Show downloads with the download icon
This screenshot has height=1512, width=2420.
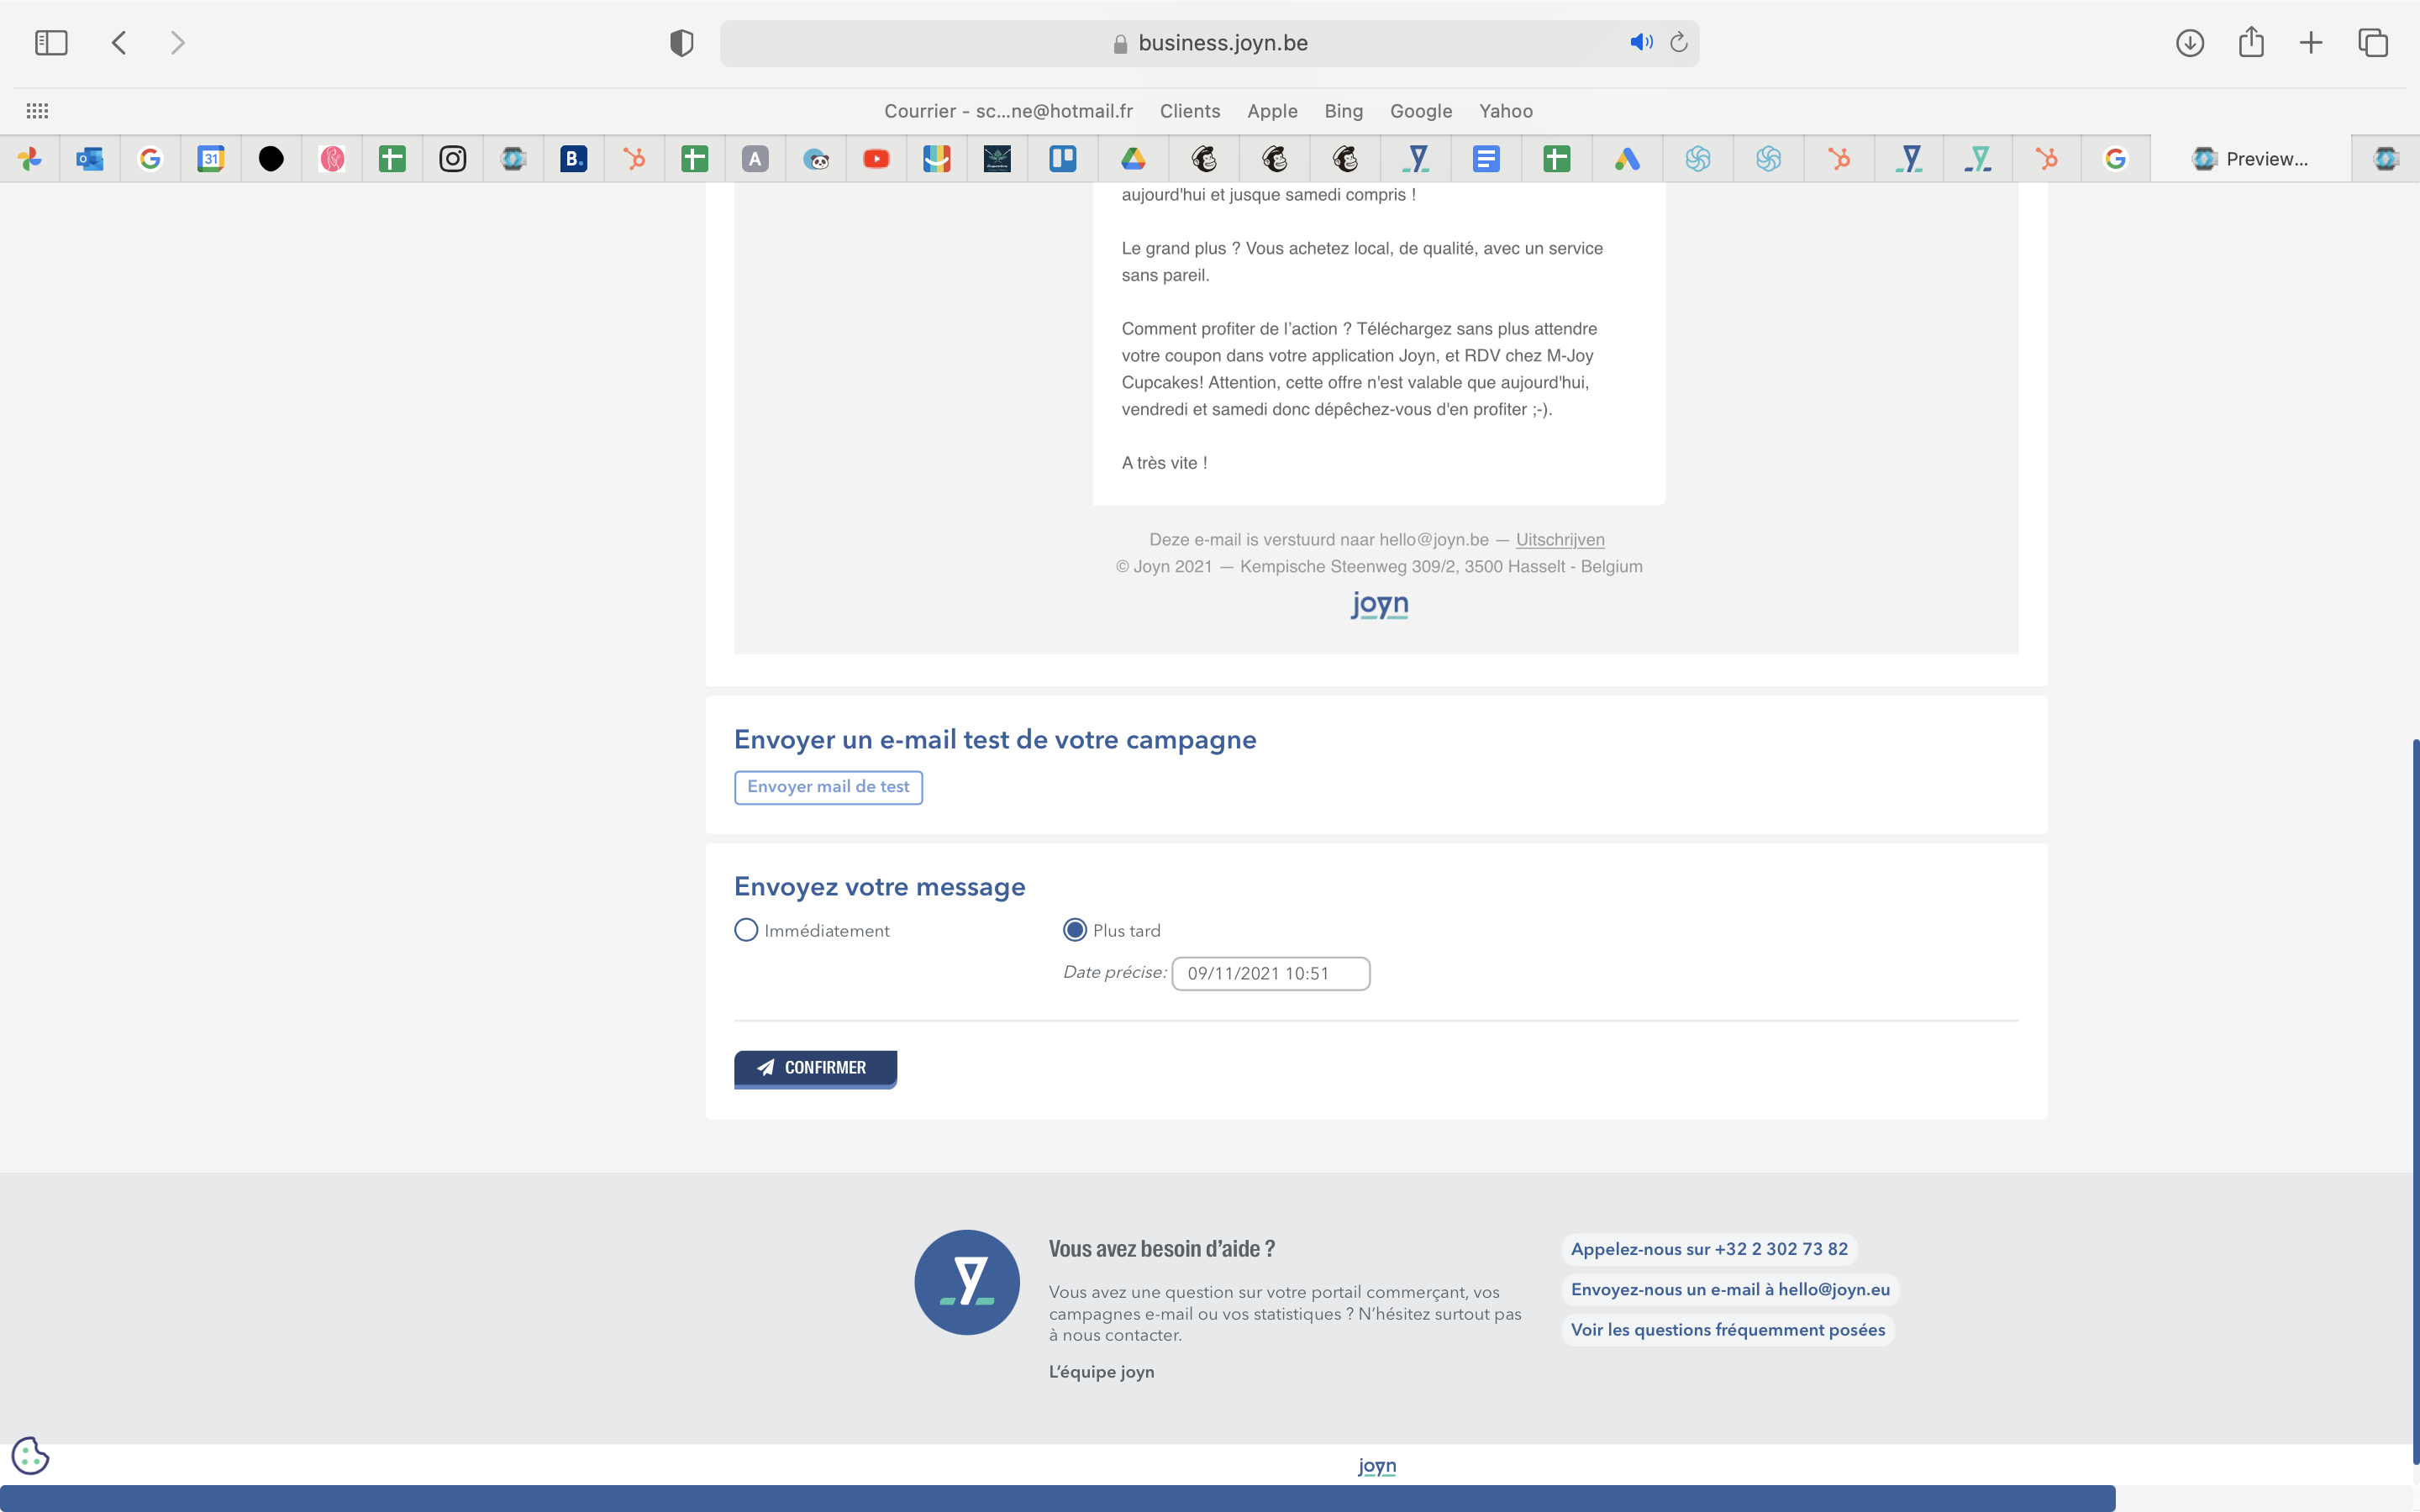click(2190, 43)
